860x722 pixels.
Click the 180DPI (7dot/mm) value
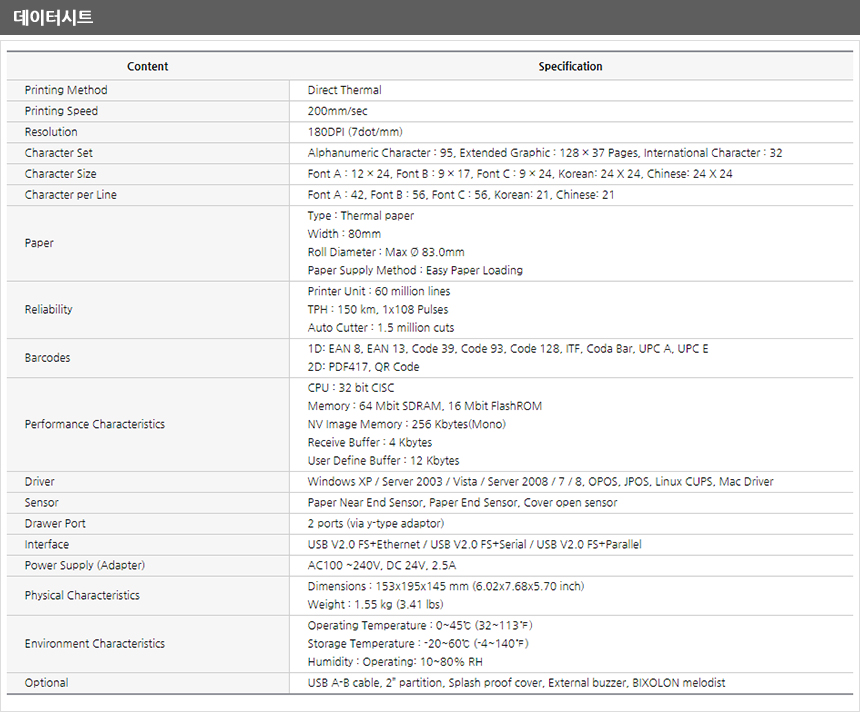point(355,132)
